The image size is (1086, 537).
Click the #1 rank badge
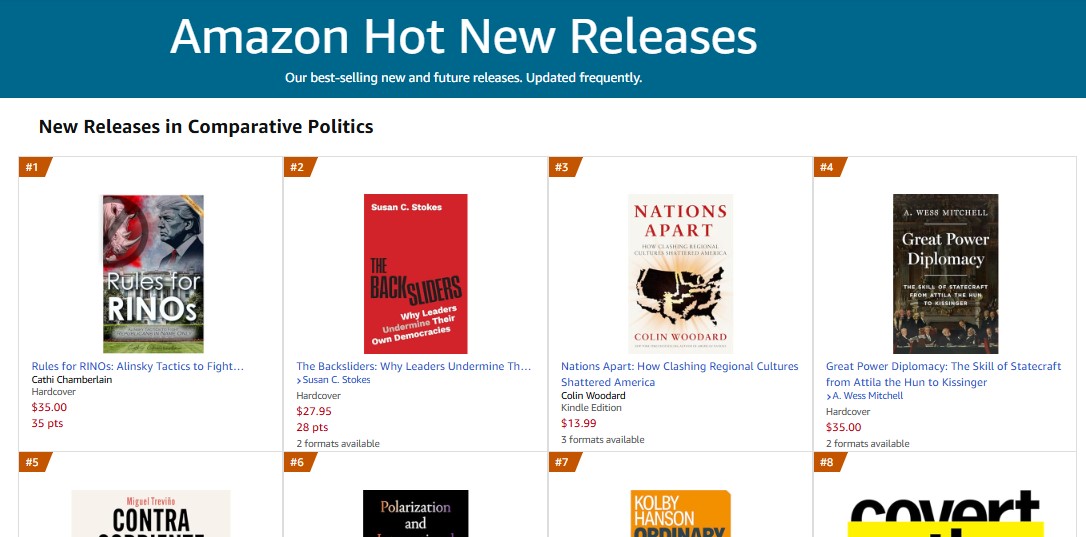tap(31, 167)
